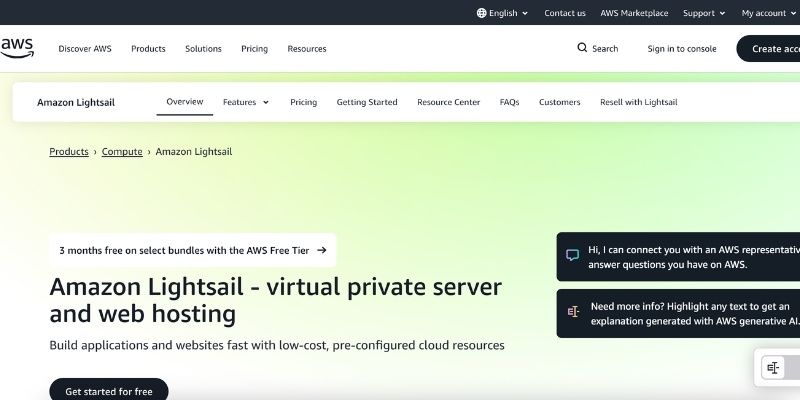Open the Getting Started tab
The image size is (800, 400).
366,102
